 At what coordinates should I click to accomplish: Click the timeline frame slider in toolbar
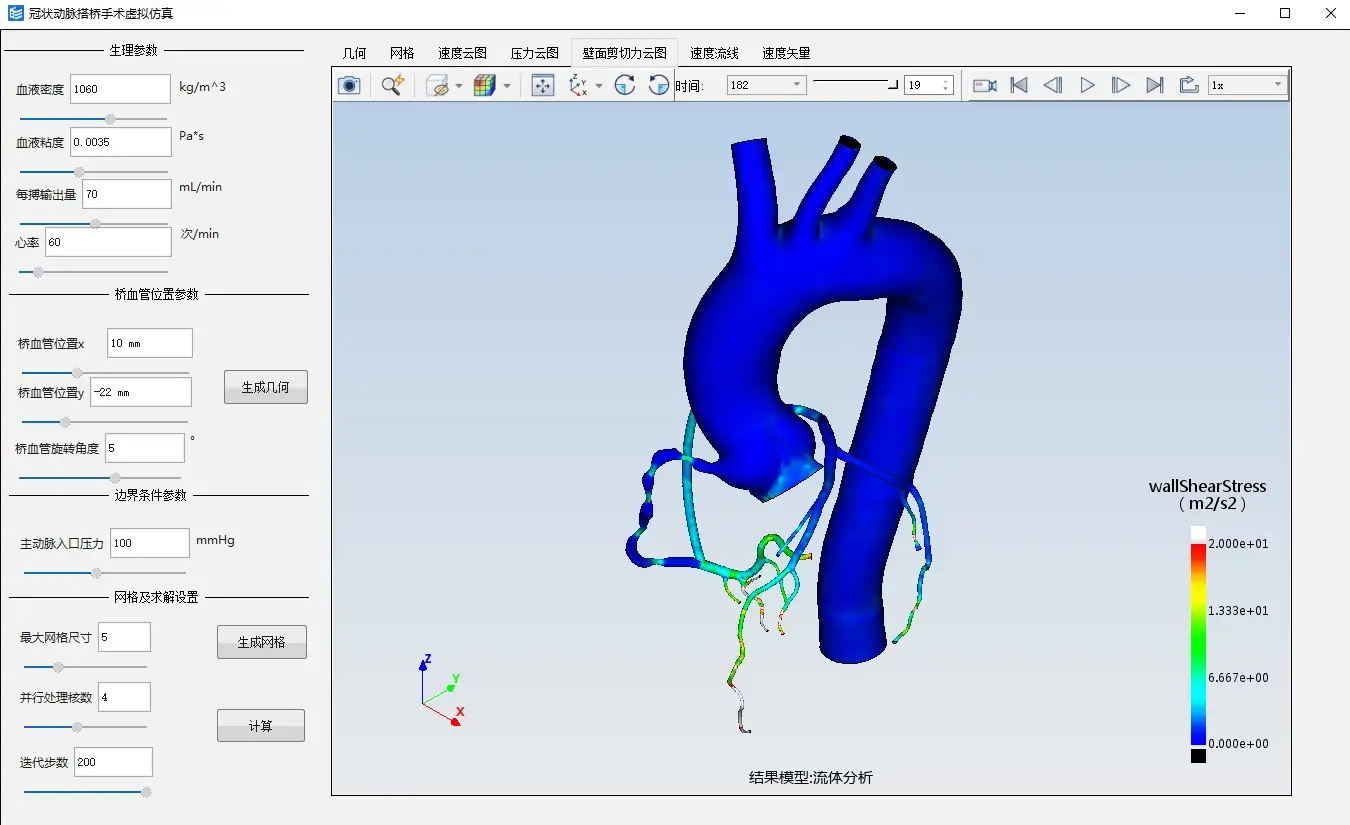pos(855,86)
